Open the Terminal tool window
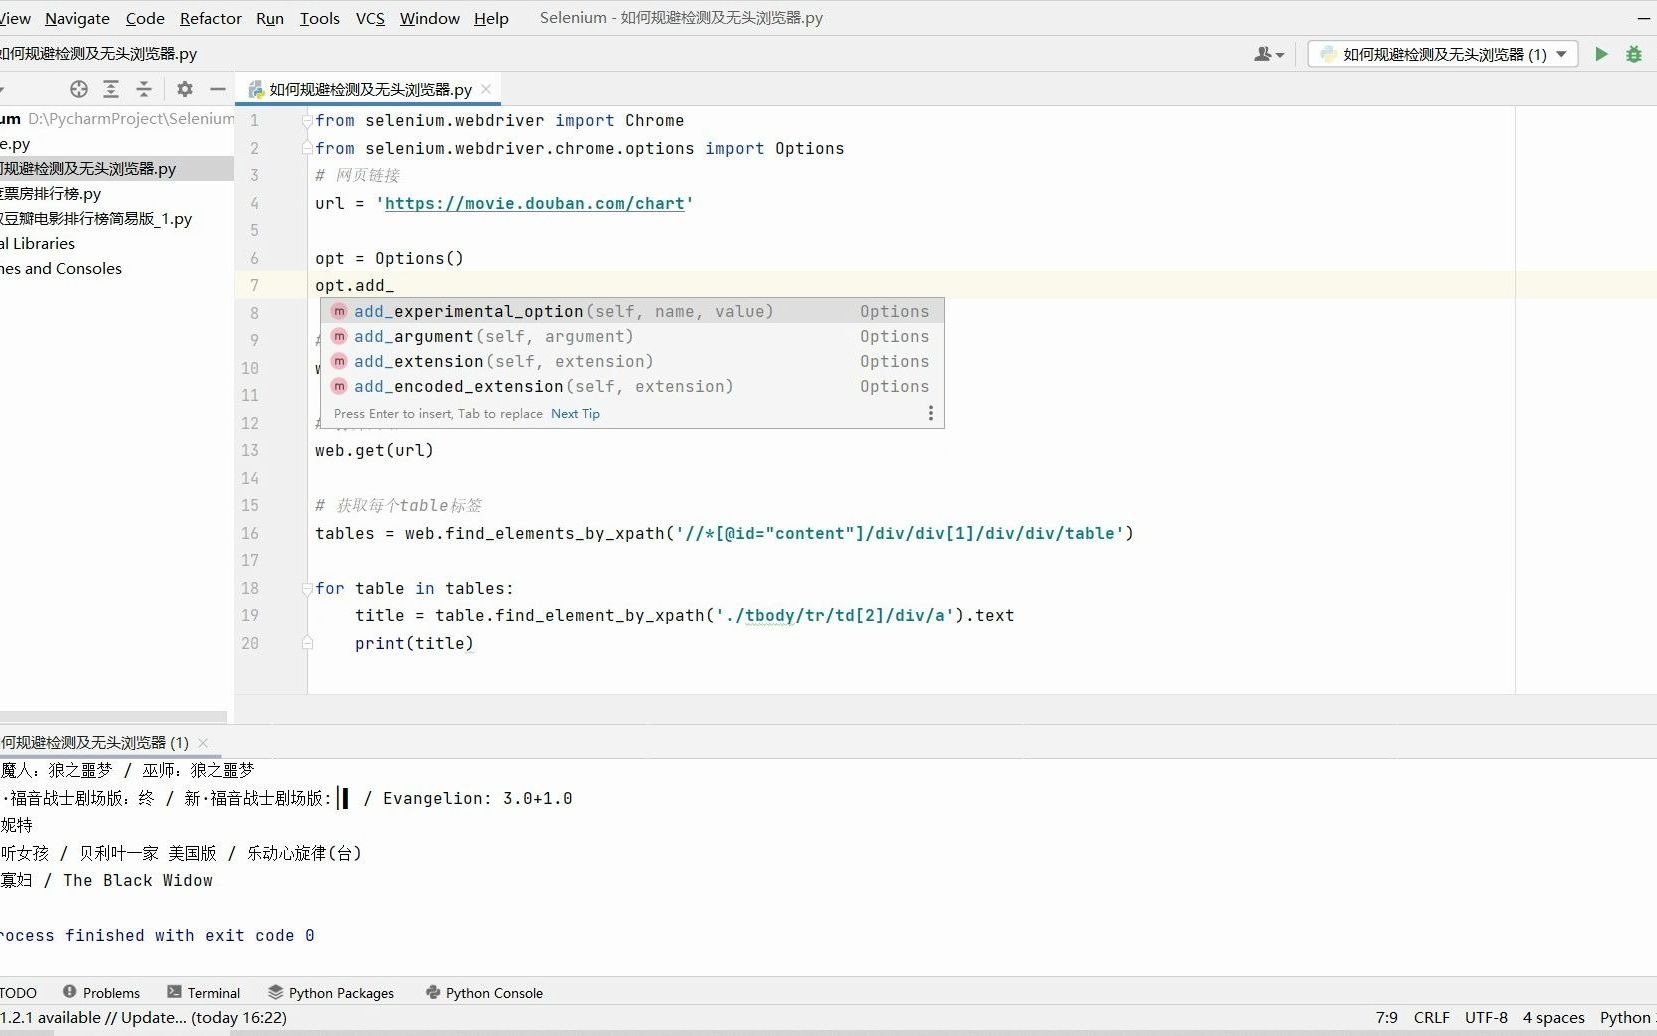 point(203,993)
